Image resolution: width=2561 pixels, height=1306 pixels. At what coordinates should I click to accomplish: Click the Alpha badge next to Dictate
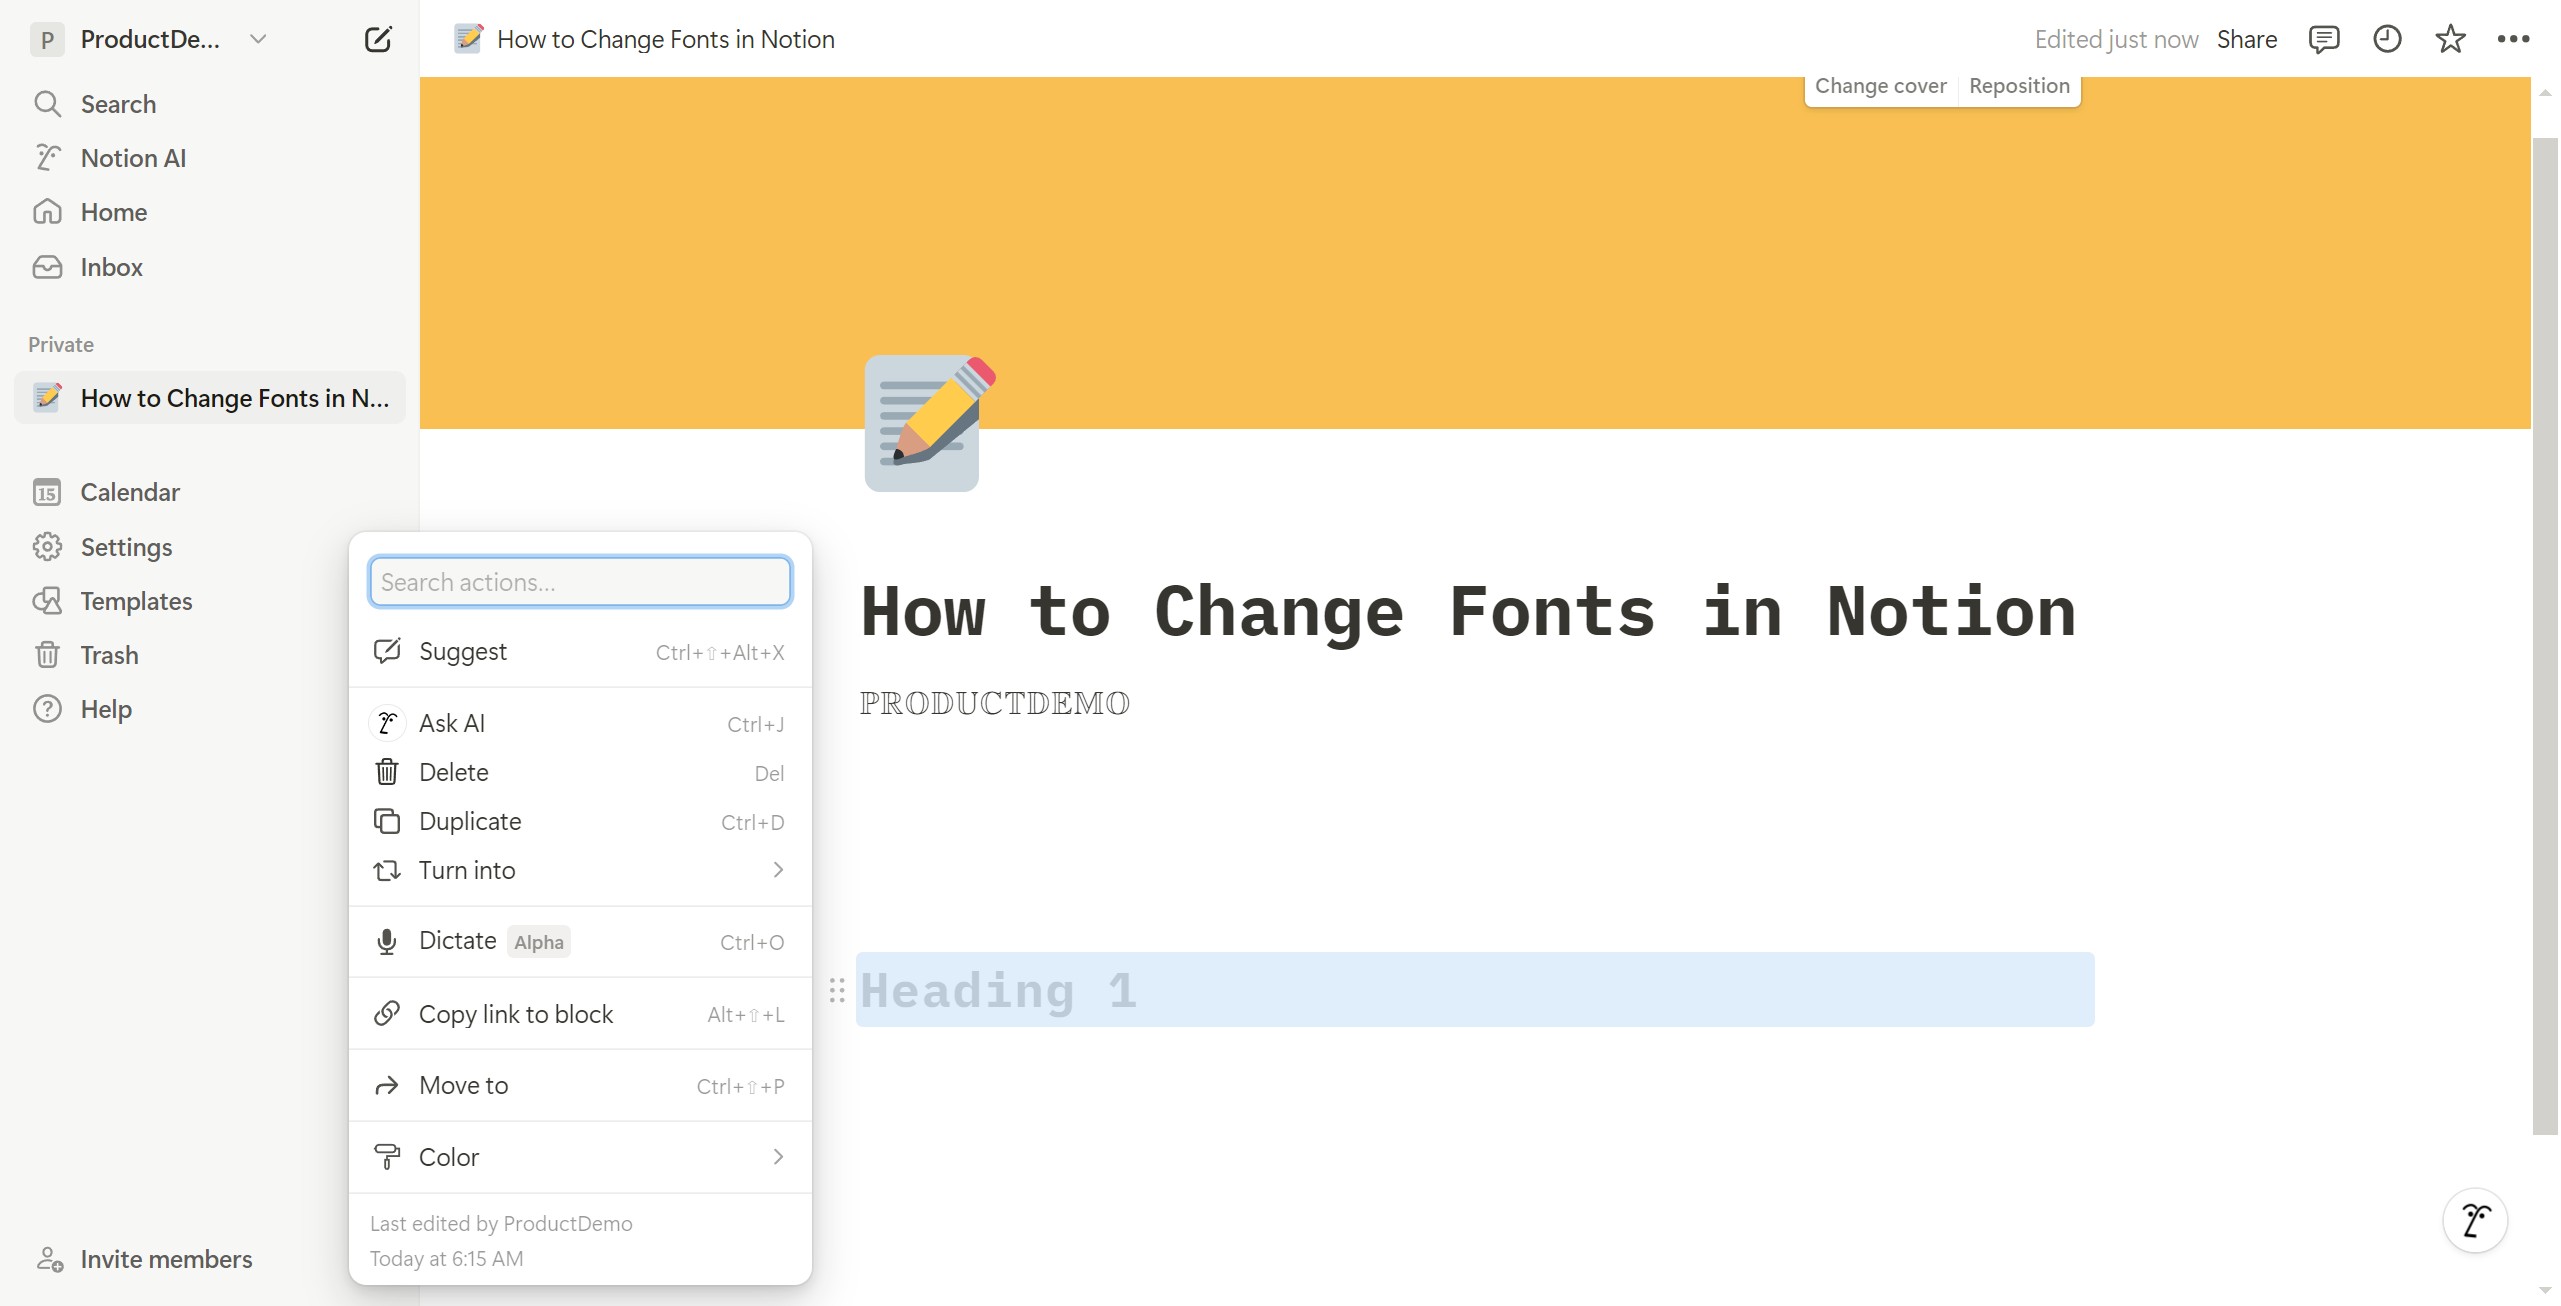(539, 942)
